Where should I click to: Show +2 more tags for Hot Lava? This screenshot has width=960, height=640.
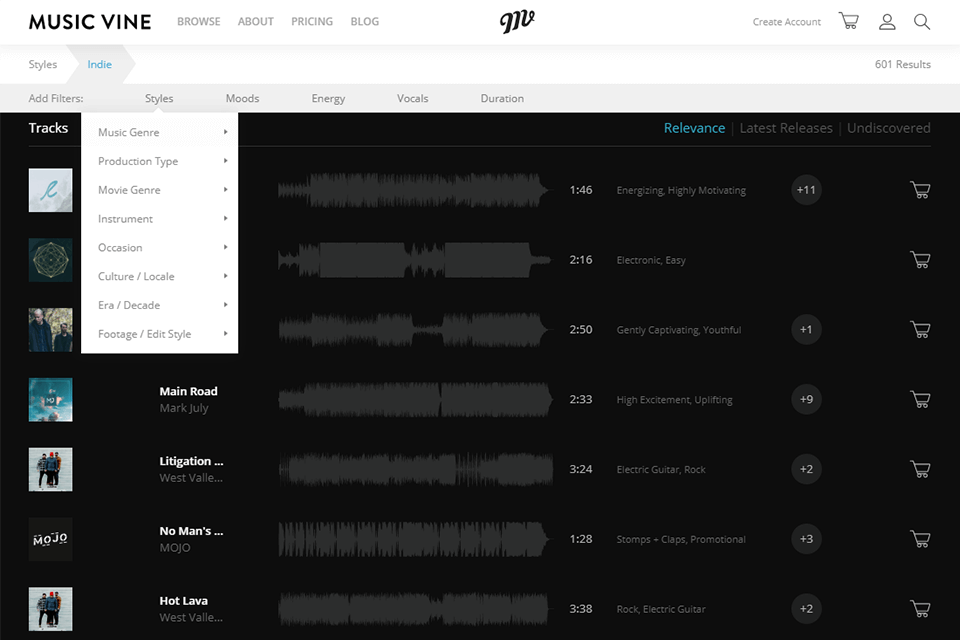806,609
